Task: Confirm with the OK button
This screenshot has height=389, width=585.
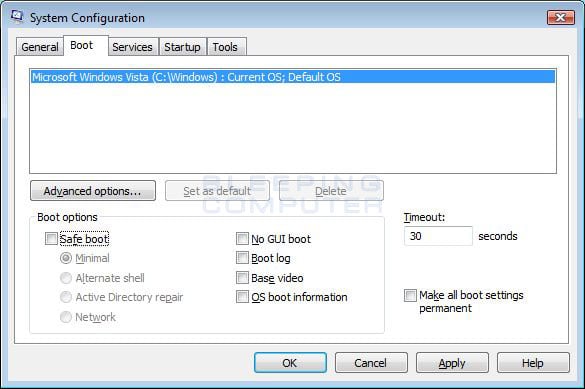Action: coord(290,363)
